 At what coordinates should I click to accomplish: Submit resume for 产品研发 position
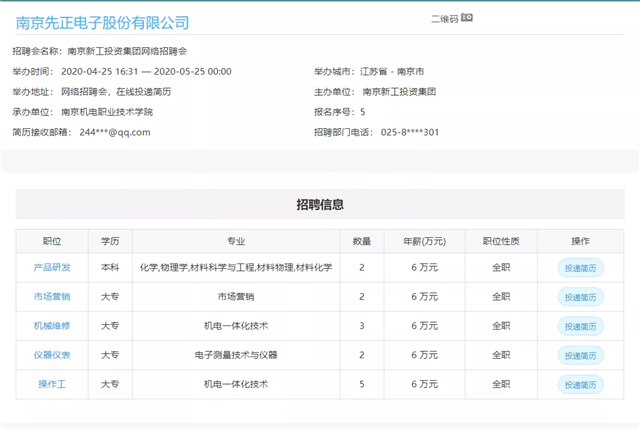click(x=580, y=268)
